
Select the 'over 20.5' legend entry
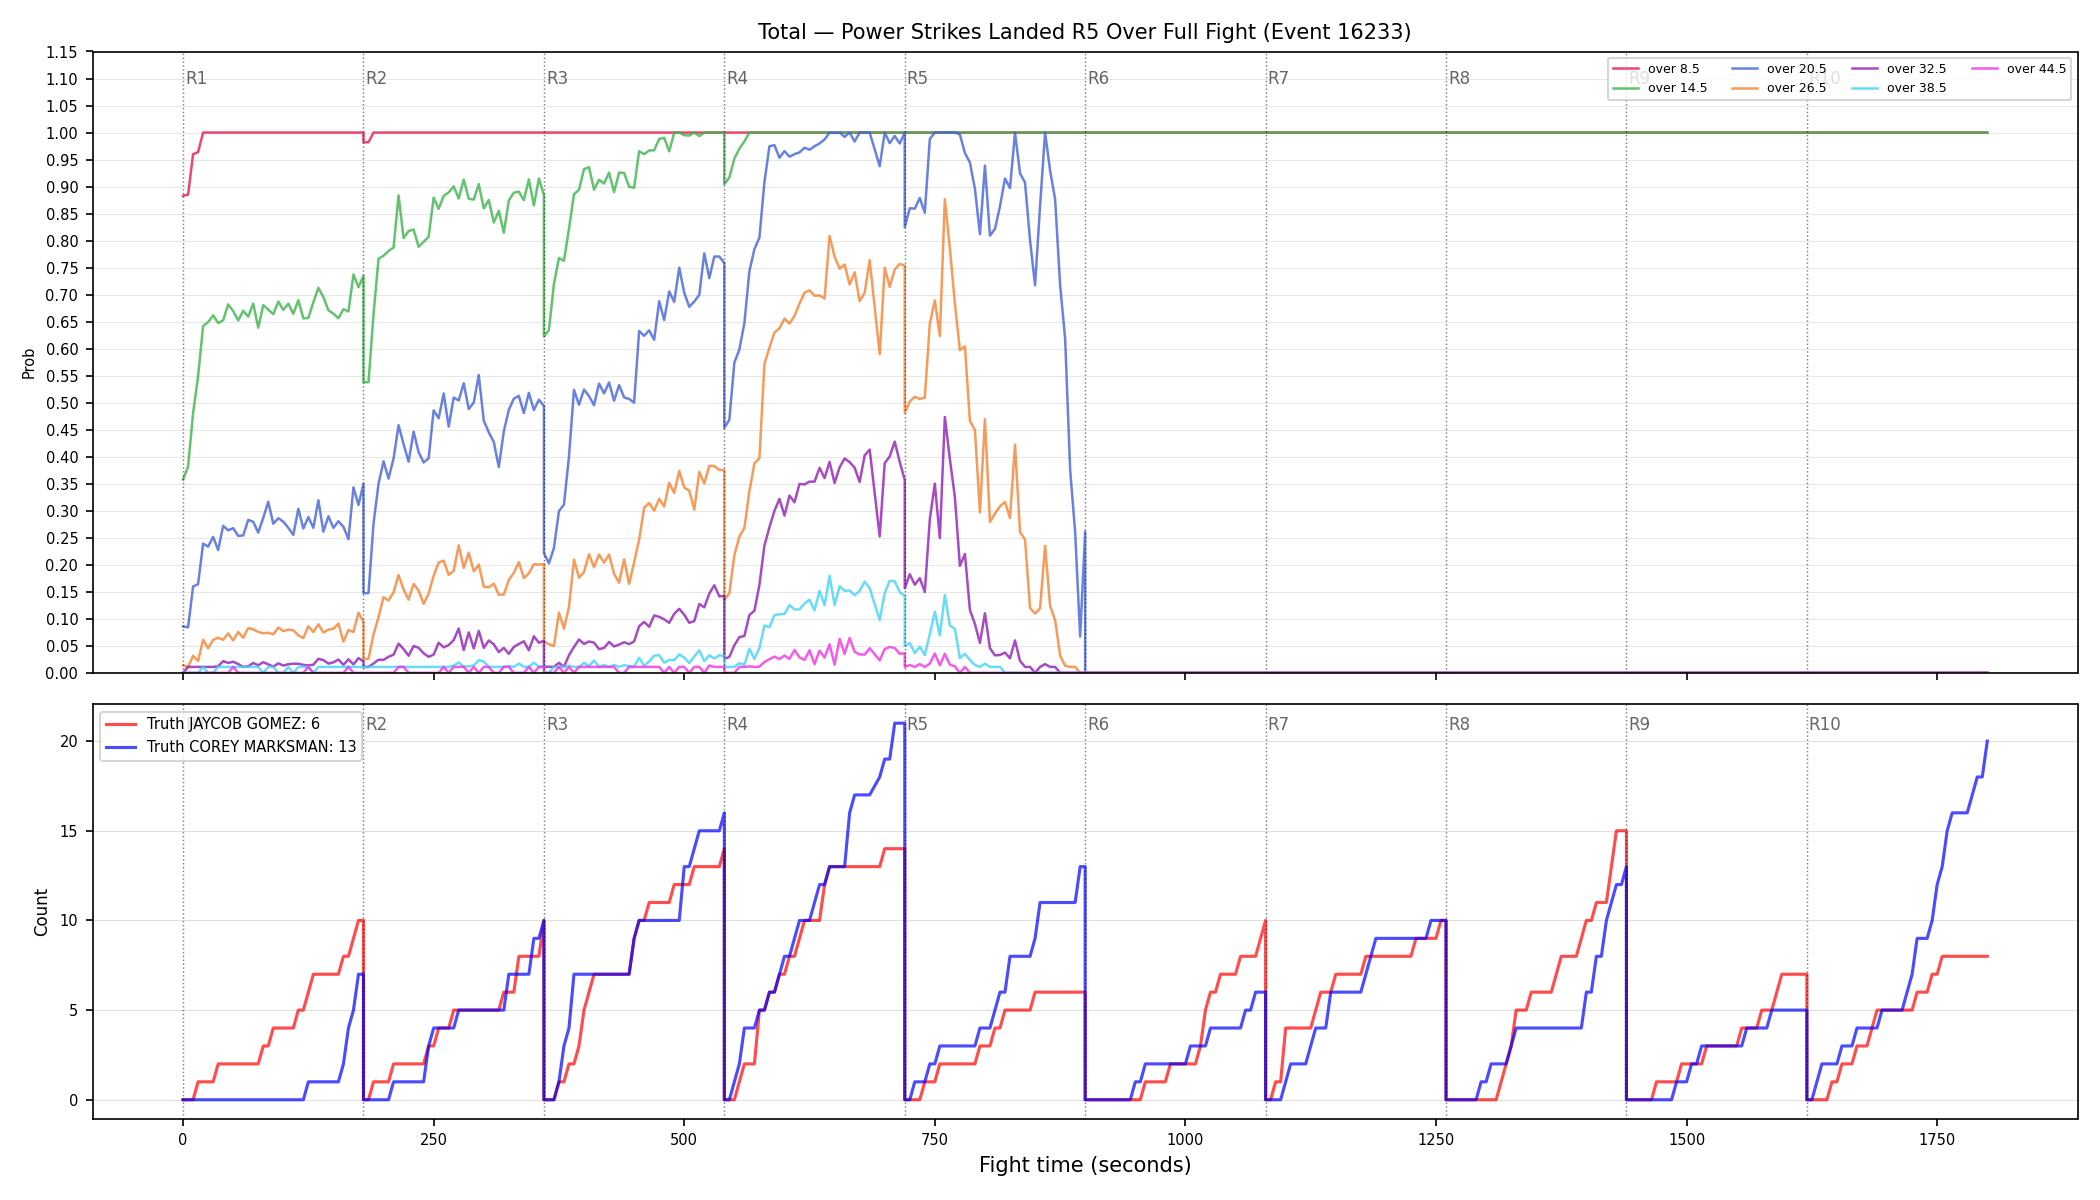pos(1779,69)
